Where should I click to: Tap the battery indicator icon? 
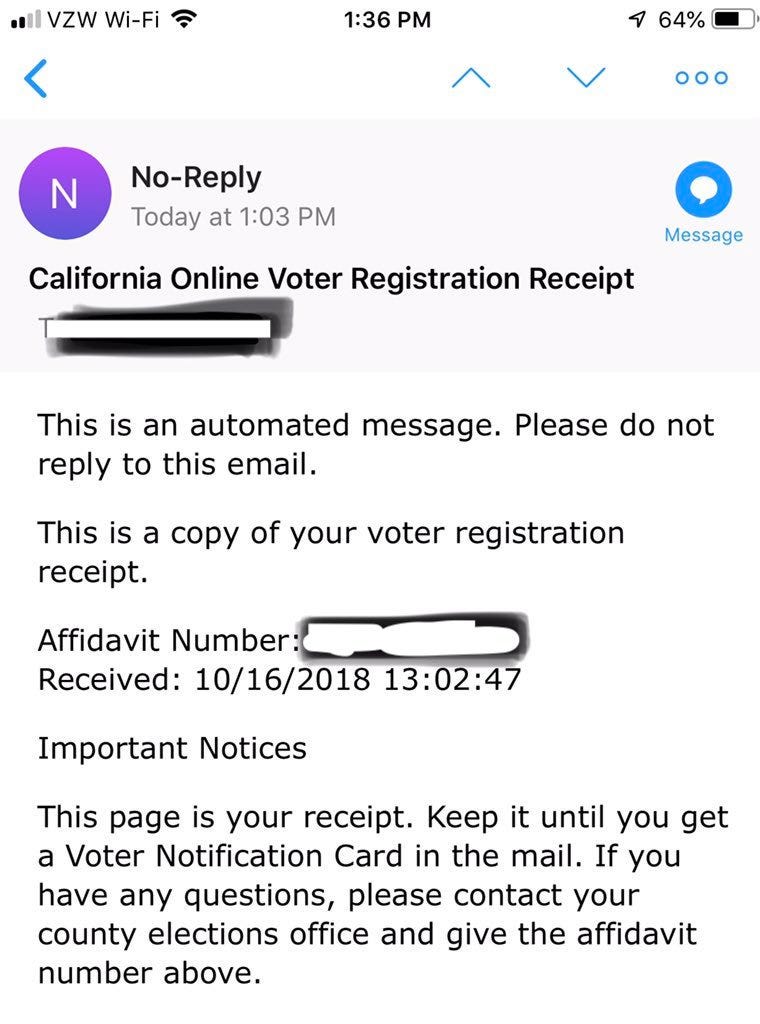[735, 20]
